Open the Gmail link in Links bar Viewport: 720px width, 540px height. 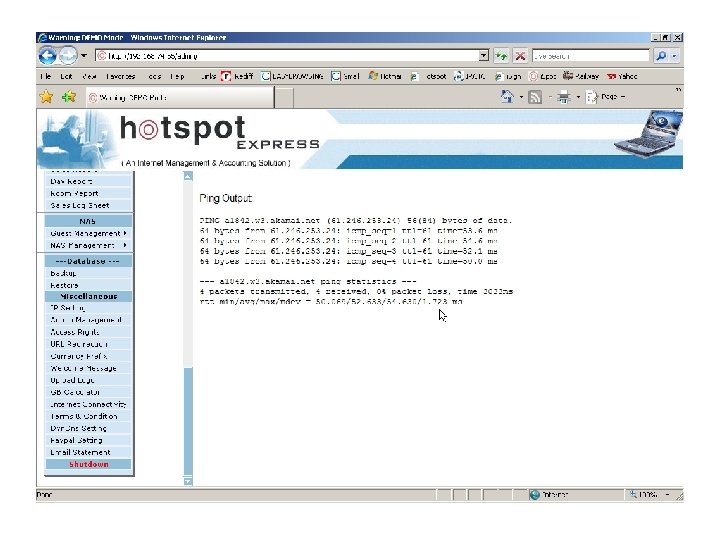(x=345, y=76)
